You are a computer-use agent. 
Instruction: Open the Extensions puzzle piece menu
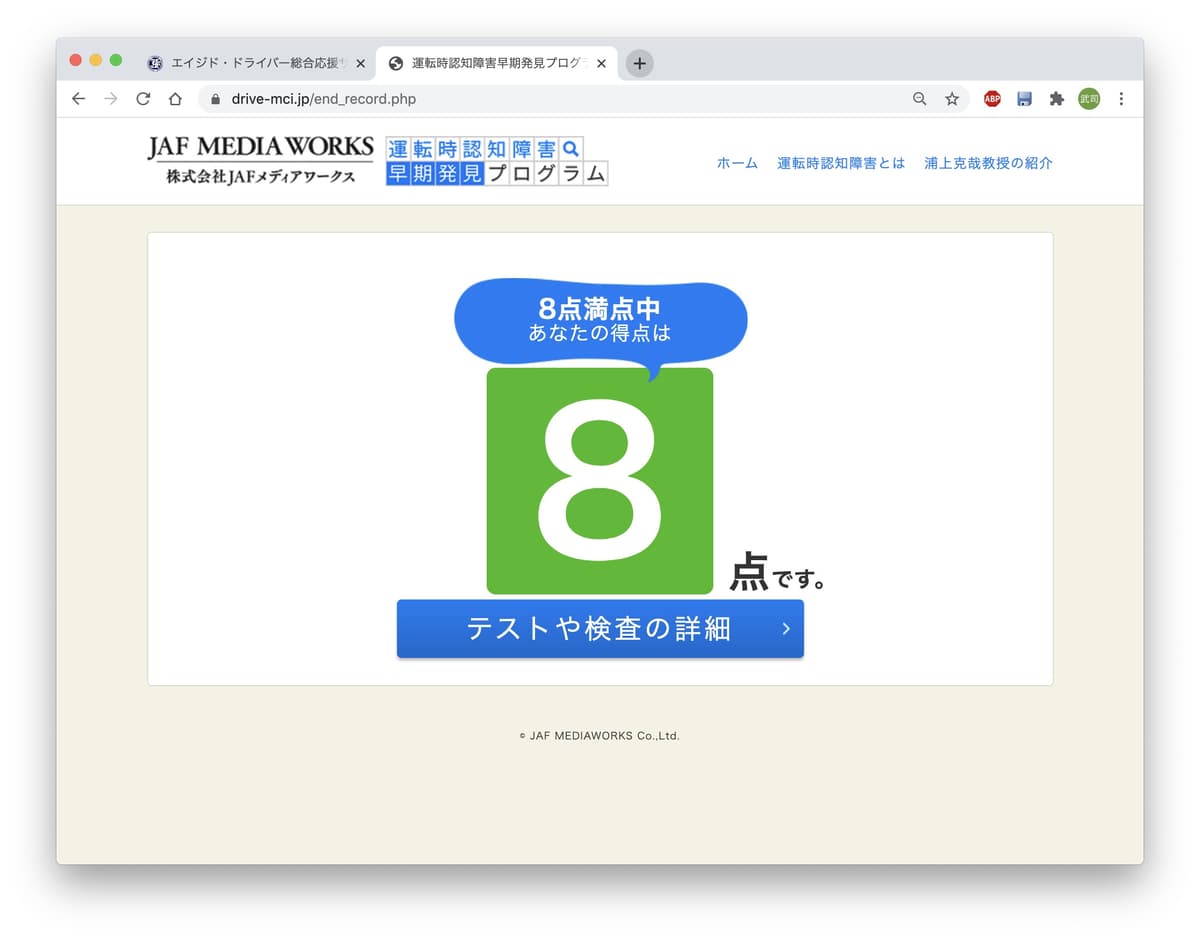(x=1056, y=99)
